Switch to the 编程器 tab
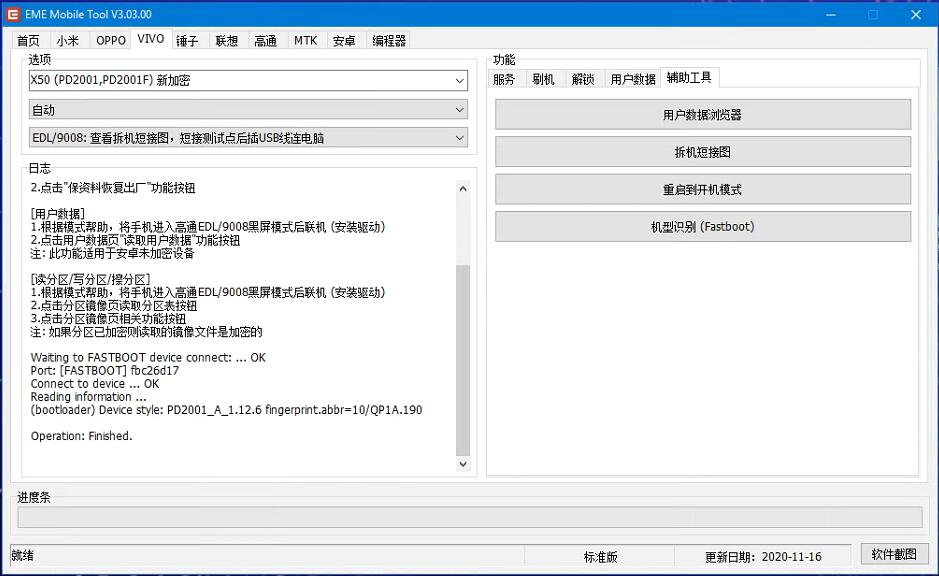The width and height of the screenshot is (939, 576). click(389, 41)
